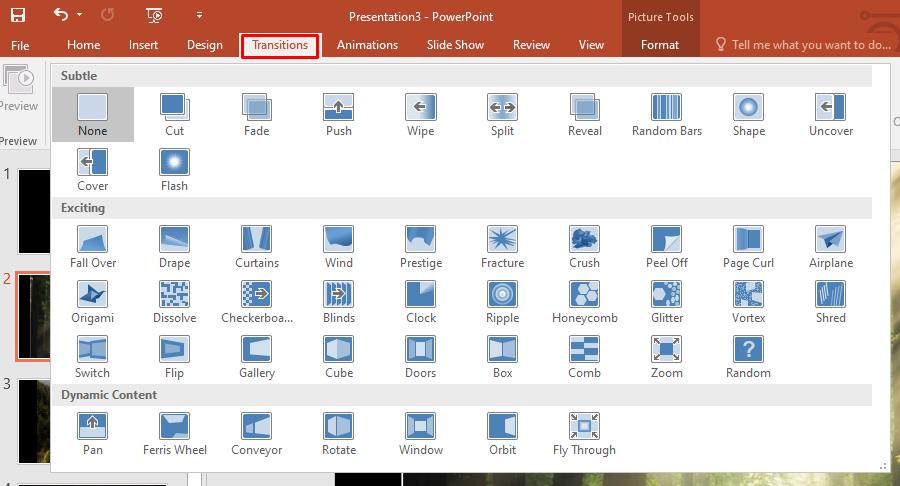Pick the Ferris Wheel transition
Image resolution: width=900 pixels, height=486 pixels.
click(x=174, y=434)
